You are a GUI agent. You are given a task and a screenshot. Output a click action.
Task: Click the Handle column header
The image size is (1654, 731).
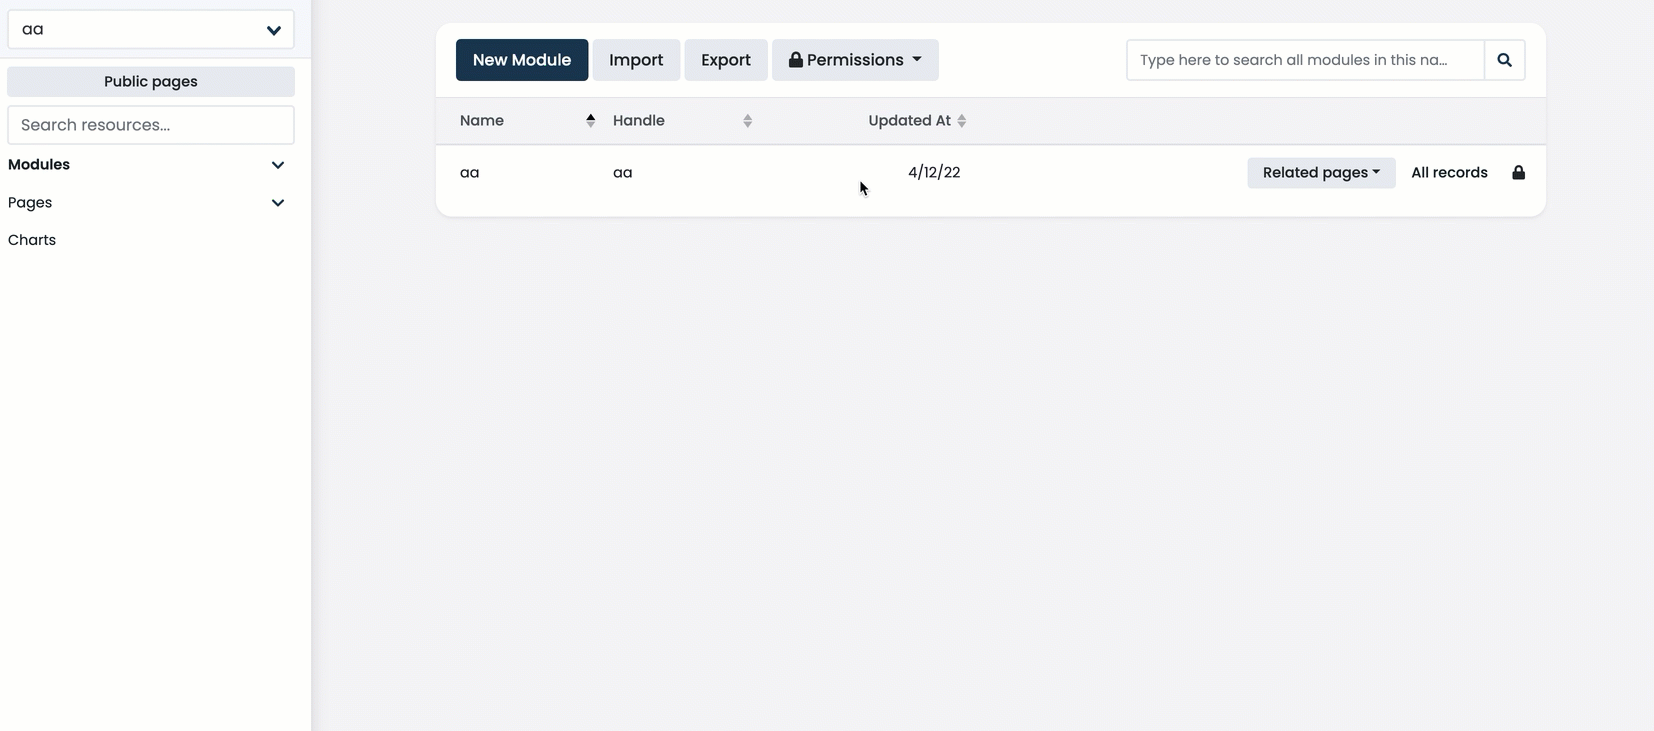[x=639, y=120]
